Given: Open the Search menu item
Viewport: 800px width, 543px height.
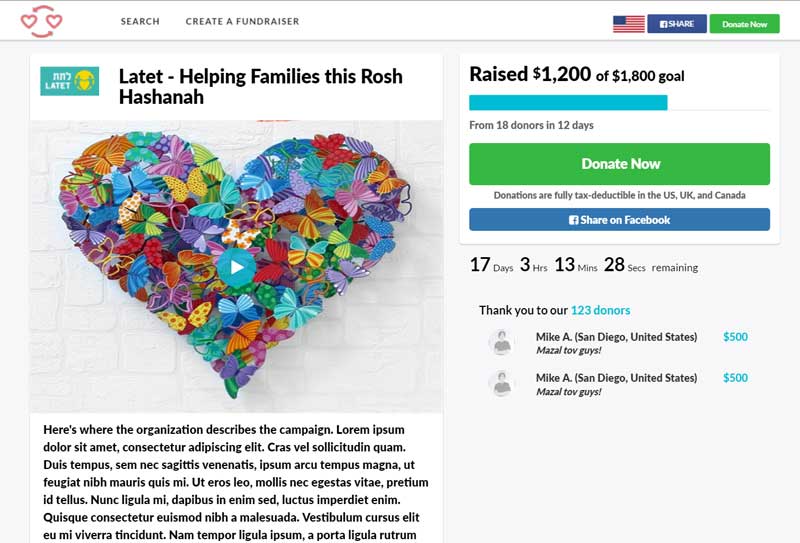Looking at the screenshot, I should (x=140, y=21).
